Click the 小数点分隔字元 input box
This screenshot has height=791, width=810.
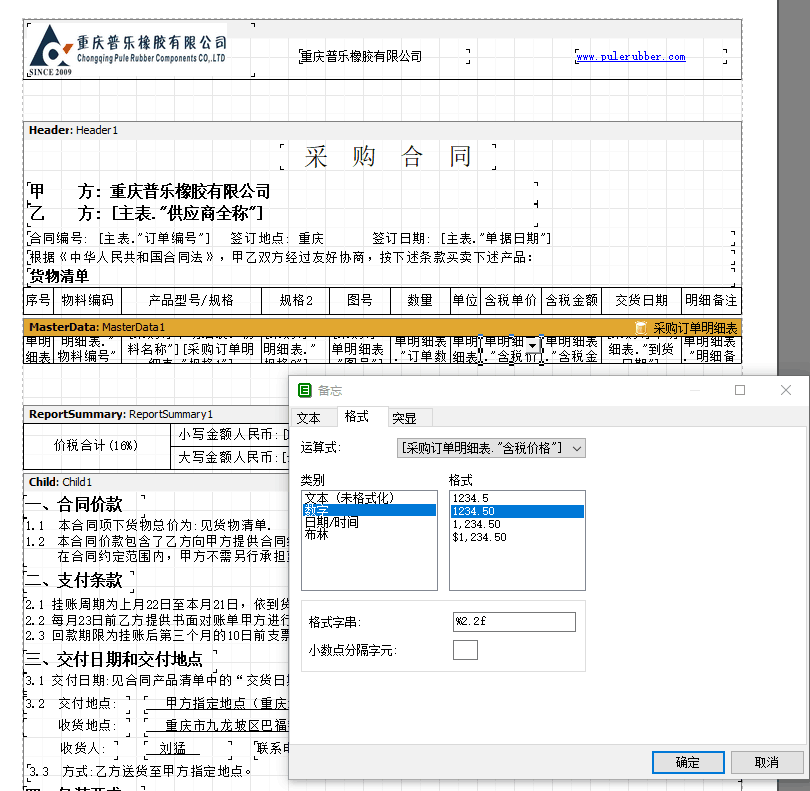[465, 650]
